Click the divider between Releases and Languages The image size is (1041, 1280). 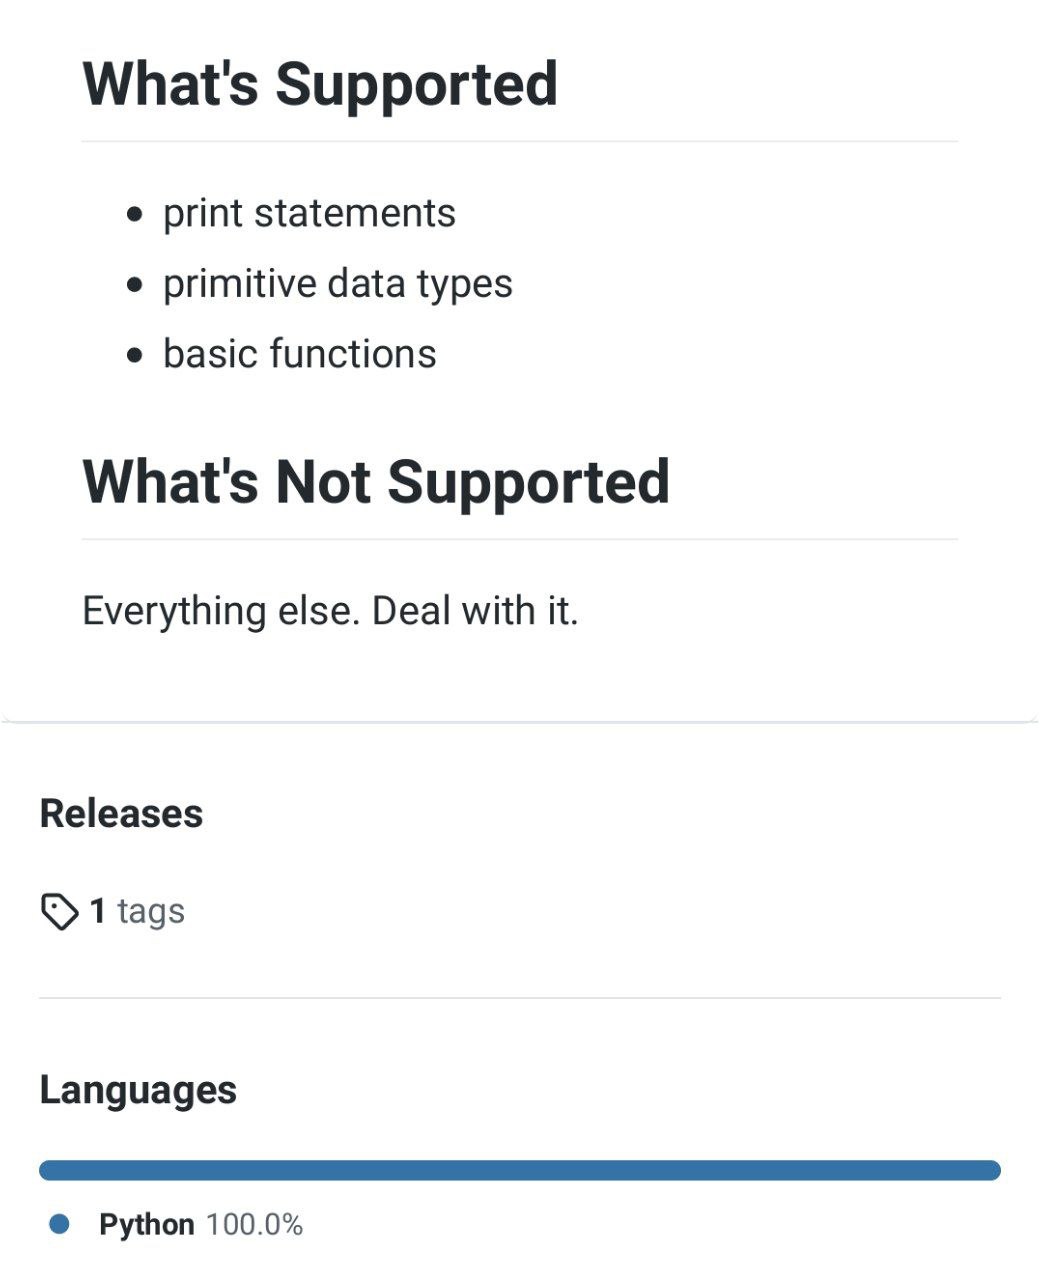[520, 998]
